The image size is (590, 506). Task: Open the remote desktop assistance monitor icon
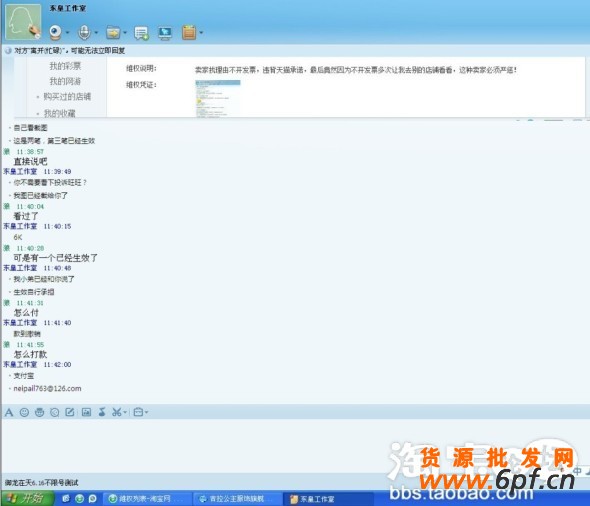click(165, 33)
